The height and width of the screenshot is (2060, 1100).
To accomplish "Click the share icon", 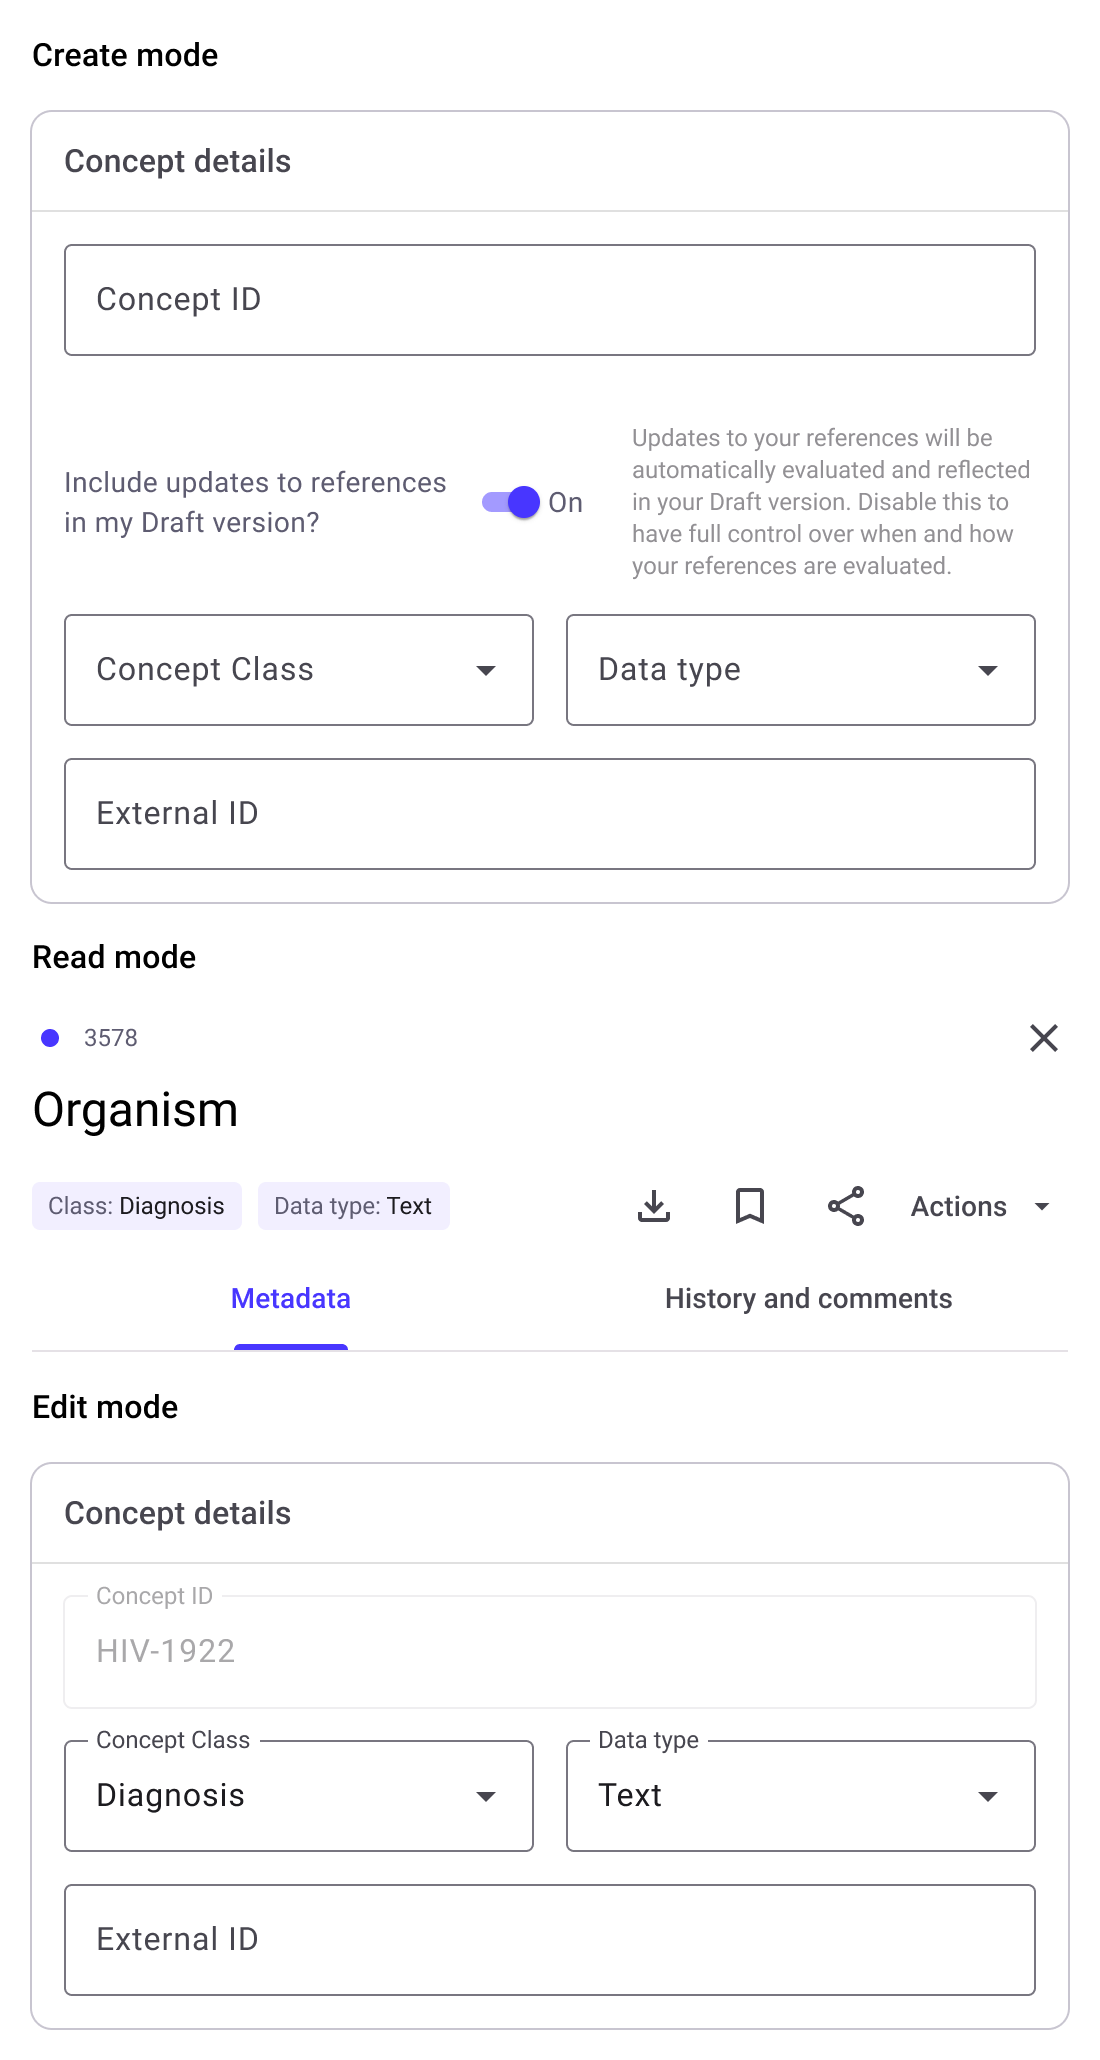I will point(846,1206).
